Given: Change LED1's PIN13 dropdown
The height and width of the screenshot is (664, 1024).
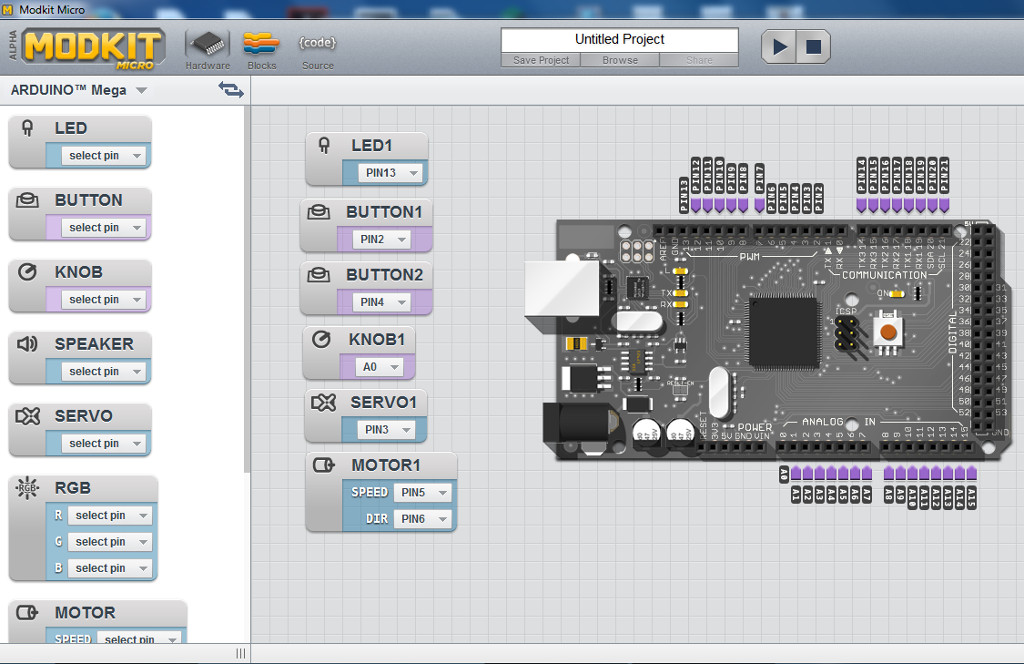Looking at the screenshot, I should pos(390,173).
